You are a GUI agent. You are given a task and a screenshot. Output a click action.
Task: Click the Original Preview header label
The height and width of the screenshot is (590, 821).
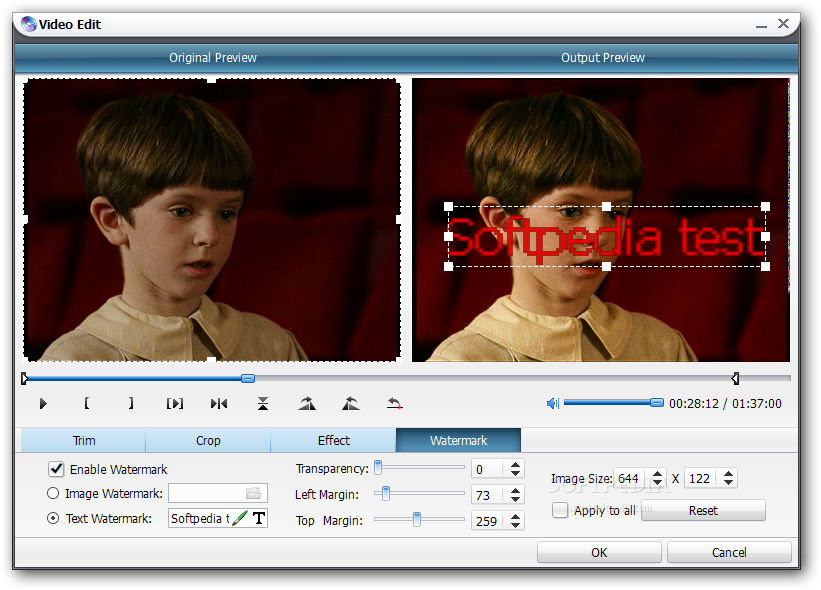(x=213, y=58)
